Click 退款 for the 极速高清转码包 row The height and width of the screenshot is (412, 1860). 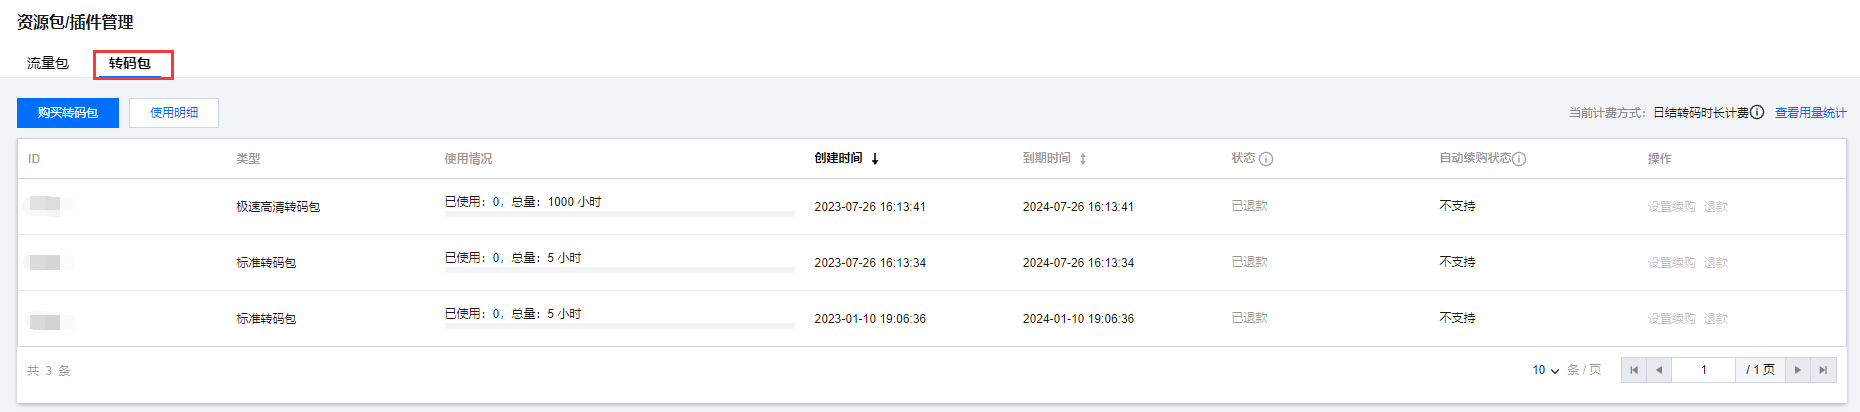(1716, 207)
